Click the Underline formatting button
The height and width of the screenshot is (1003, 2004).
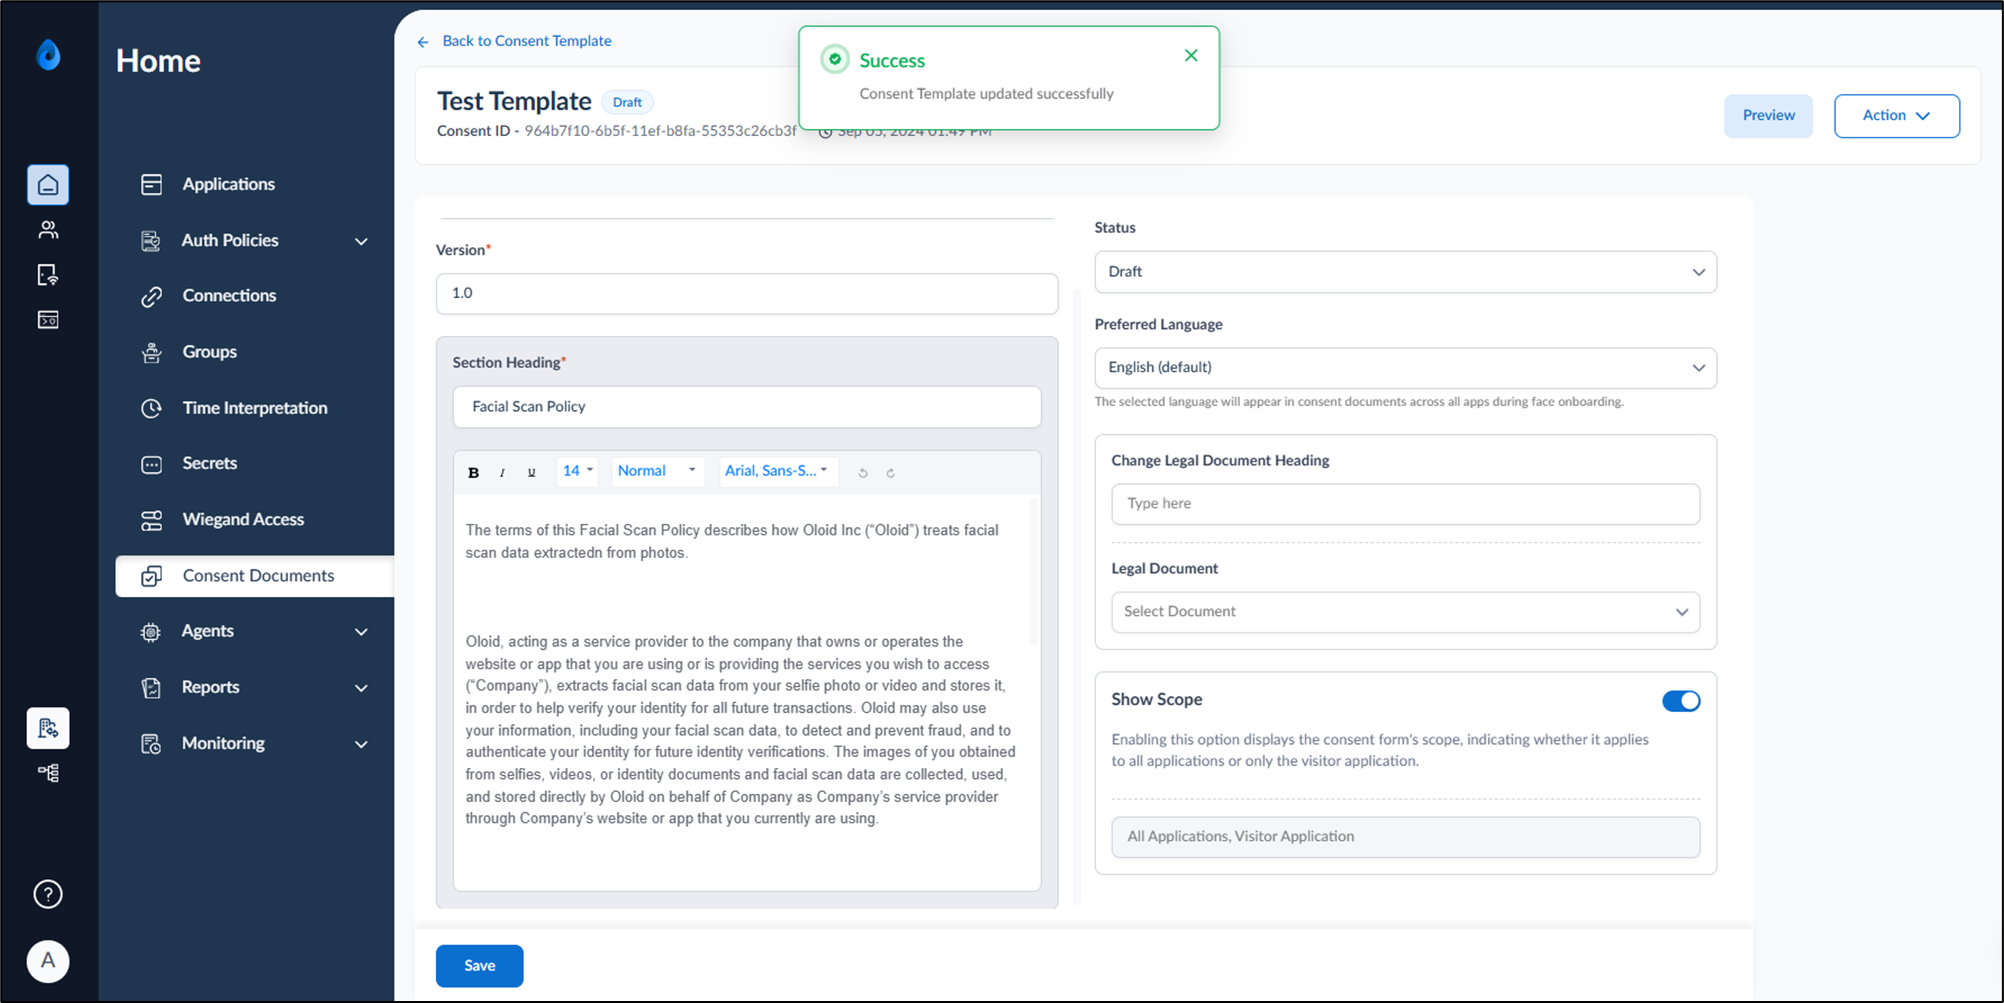point(531,472)
